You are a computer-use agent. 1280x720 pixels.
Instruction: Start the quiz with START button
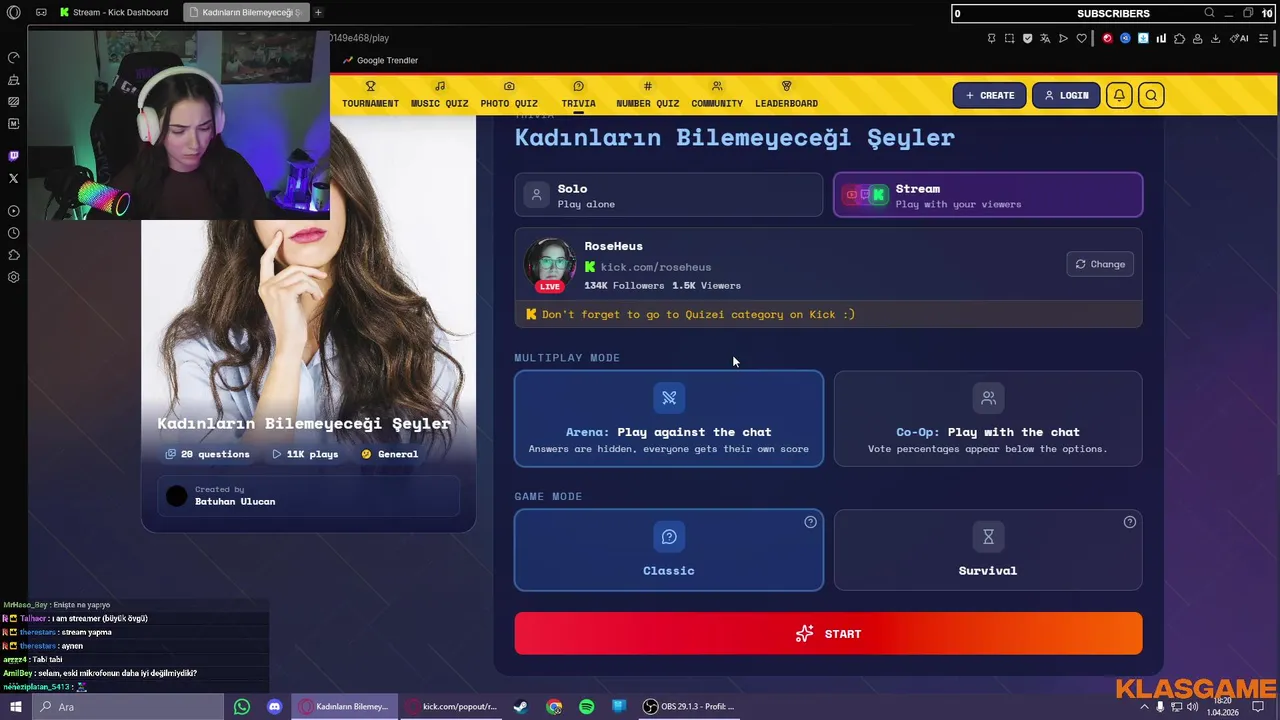[828, 634]
